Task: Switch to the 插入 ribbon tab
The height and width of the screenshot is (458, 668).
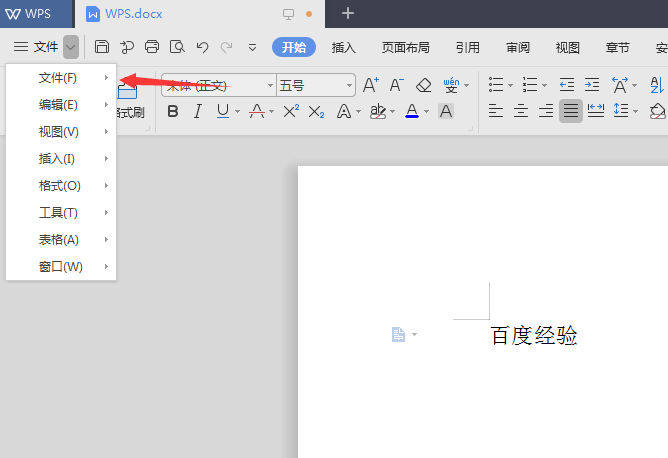Action: pos(343,47)
